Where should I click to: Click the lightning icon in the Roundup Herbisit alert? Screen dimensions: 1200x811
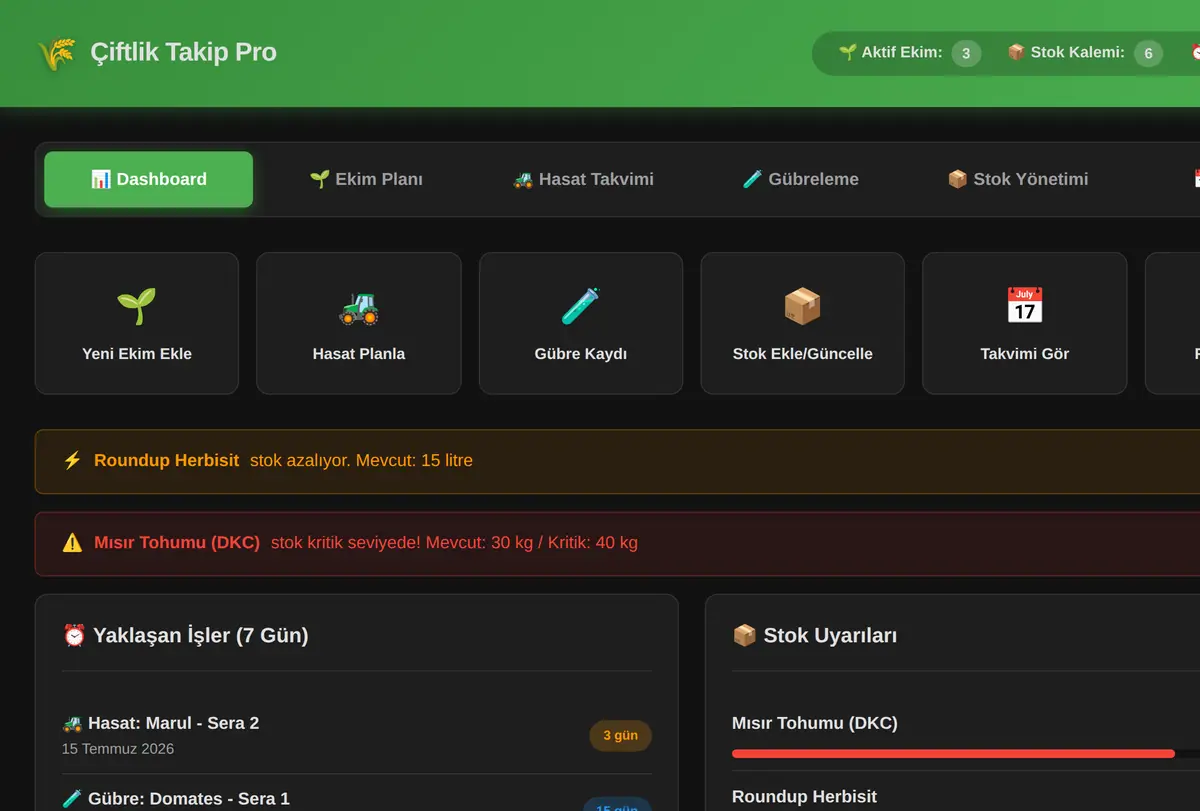click(x=72, y=461)
